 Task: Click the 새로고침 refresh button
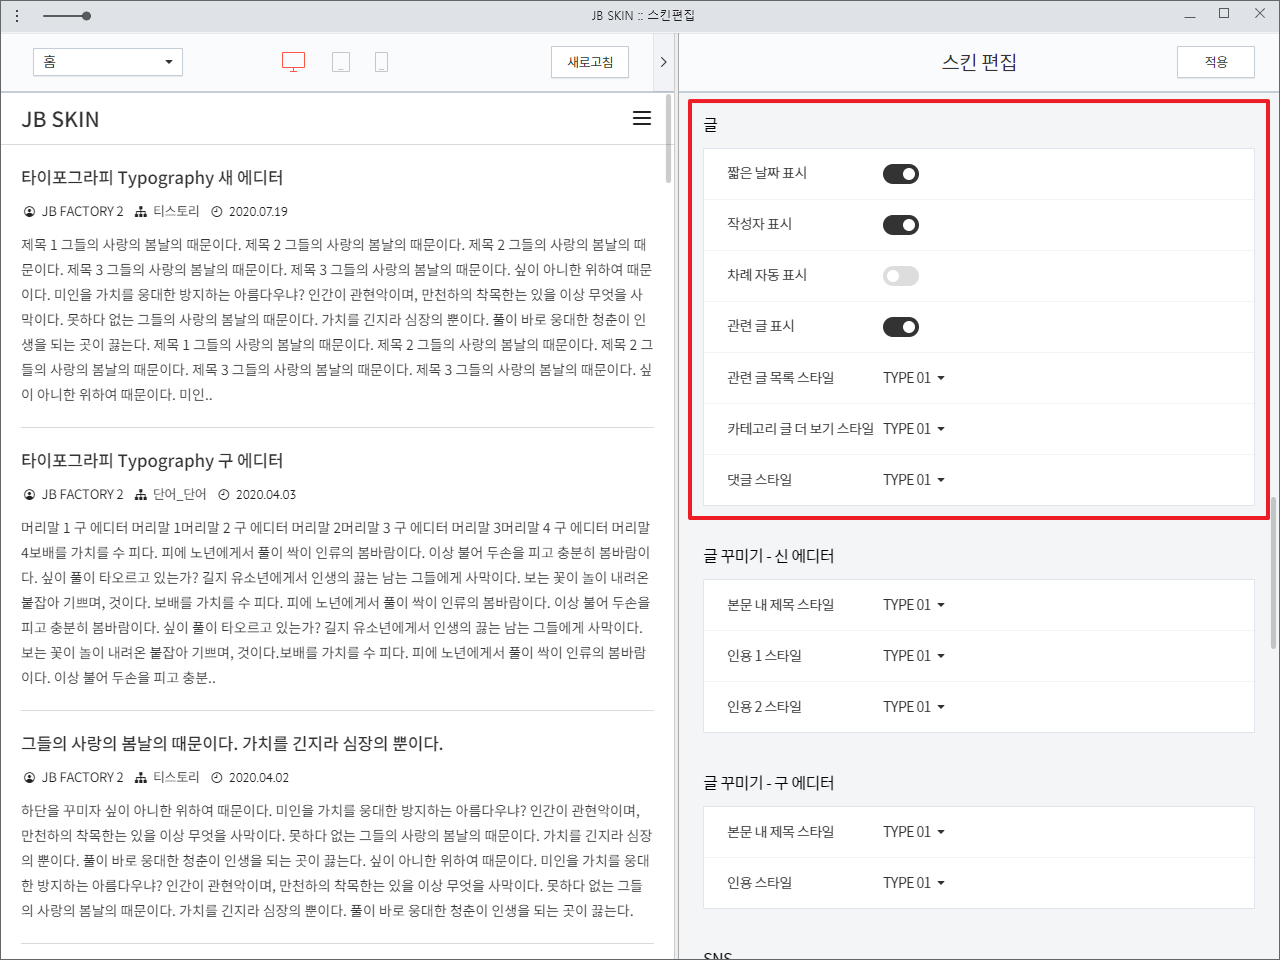click(x=590, y=62)
